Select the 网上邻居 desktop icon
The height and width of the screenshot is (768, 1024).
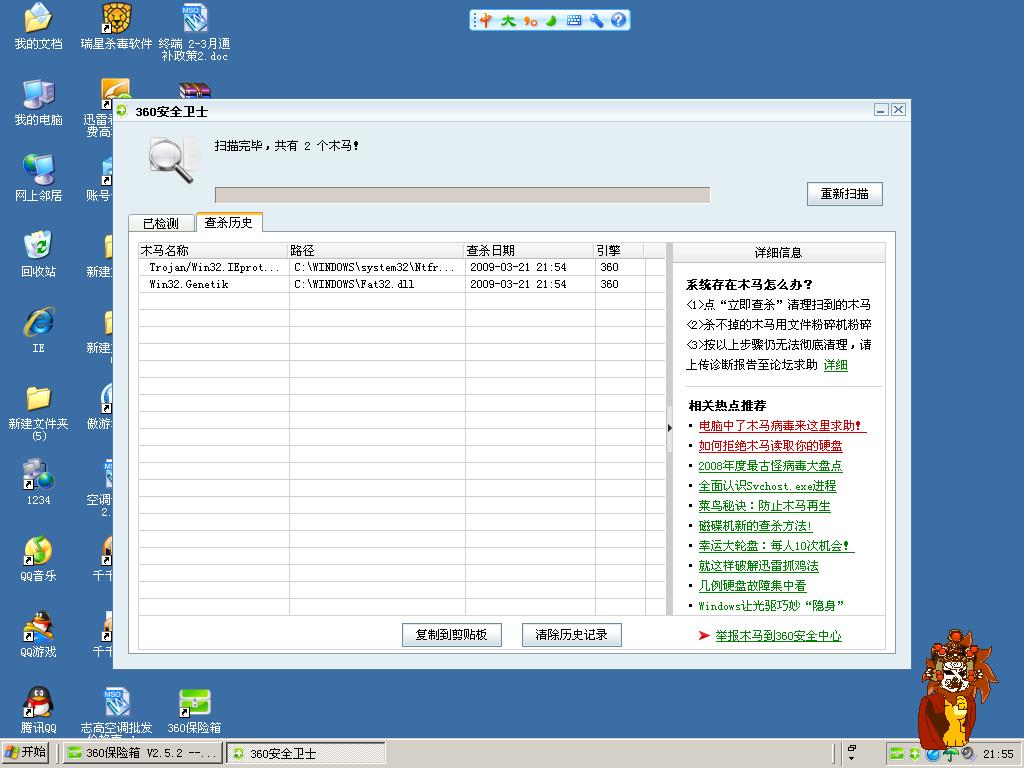[x=39, y=178]
